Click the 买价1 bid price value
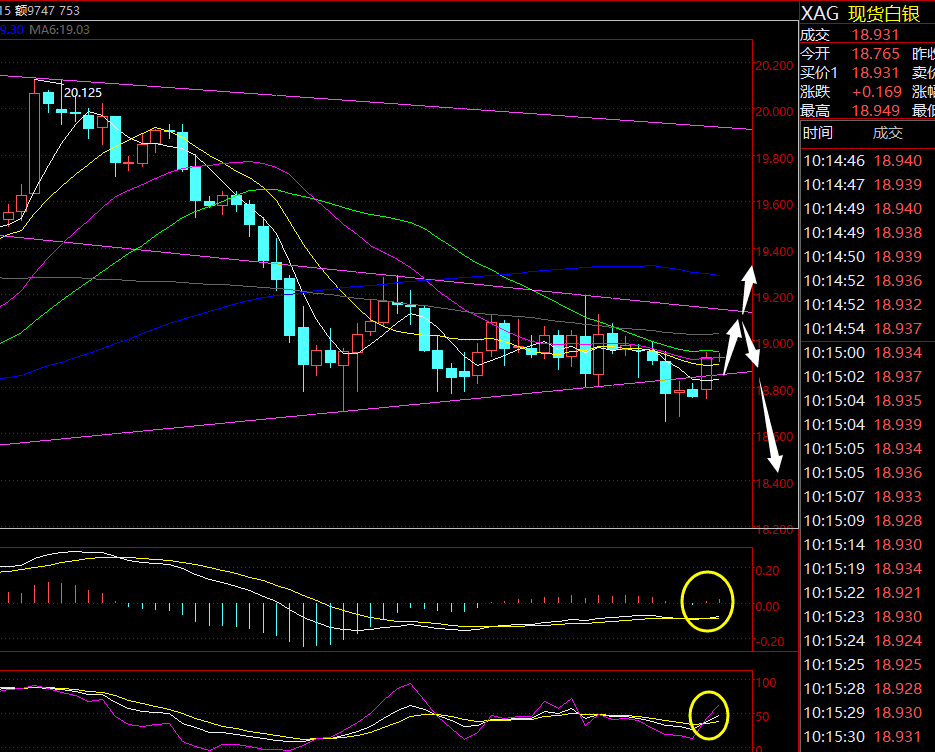 tap(873, 73)
